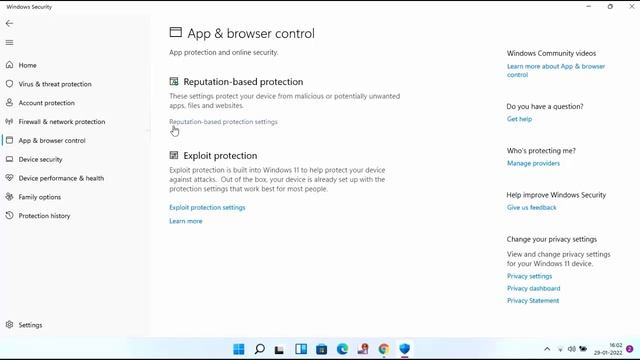This screenshot has width=640, height=360.
Task: Click the Settings gear icon
Action: (9, 324)
